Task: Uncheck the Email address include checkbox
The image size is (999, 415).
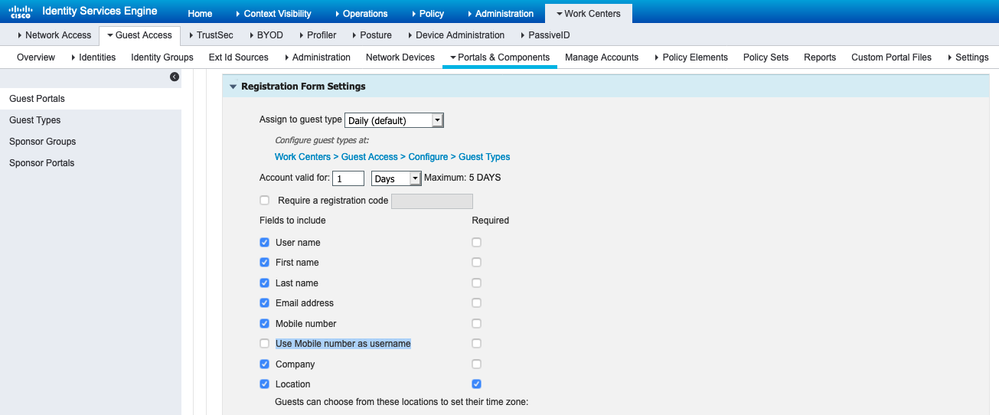Action: [x=264, y=303]
